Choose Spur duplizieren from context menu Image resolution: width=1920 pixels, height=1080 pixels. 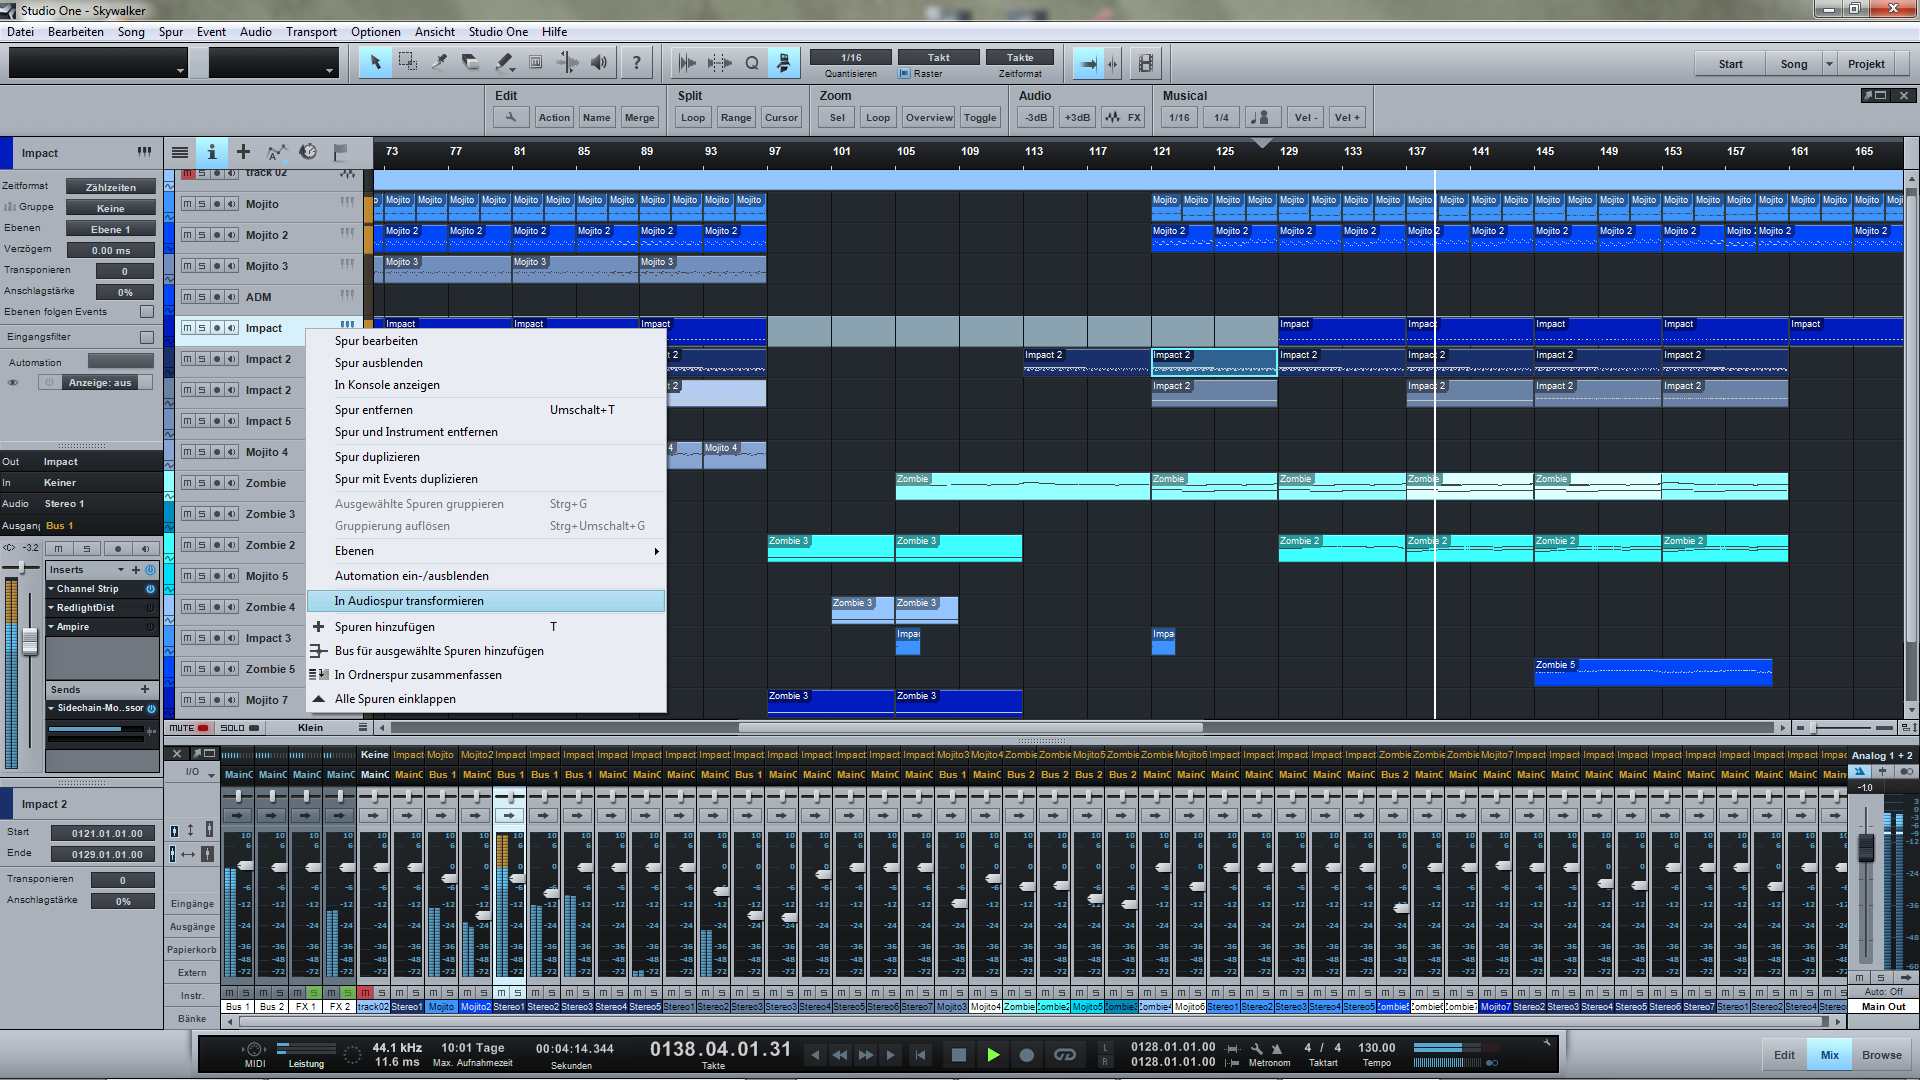coord(486,457)
